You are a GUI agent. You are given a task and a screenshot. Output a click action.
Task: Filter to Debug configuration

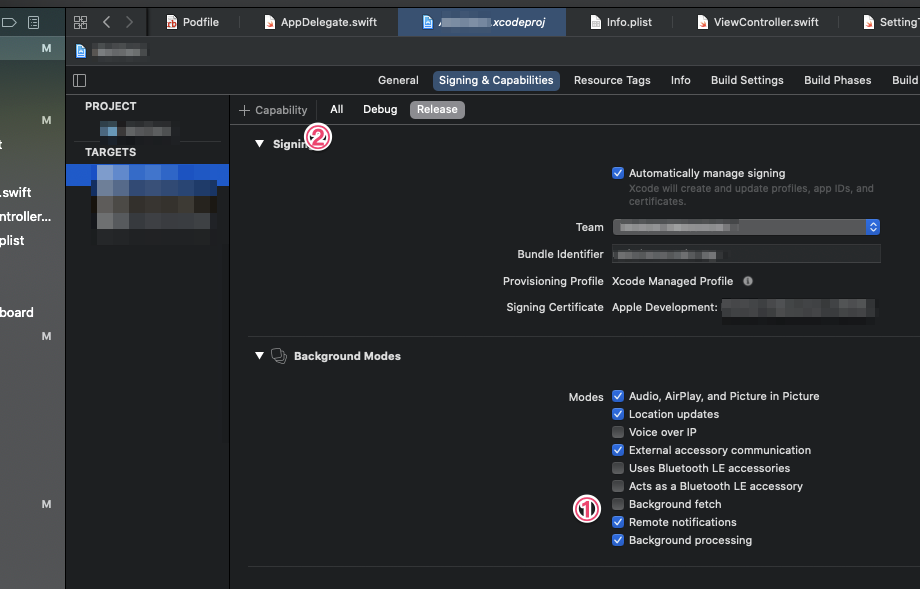pyautogui.click(x=380, y=109)
